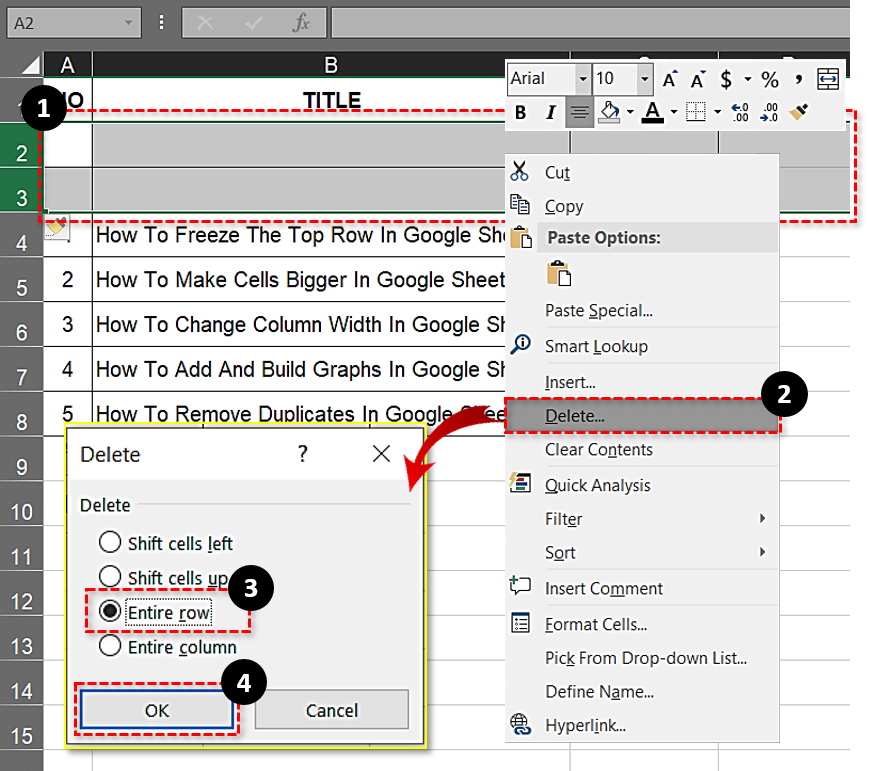Open the accounting format dropdown arrow

[x=748, y=79]
